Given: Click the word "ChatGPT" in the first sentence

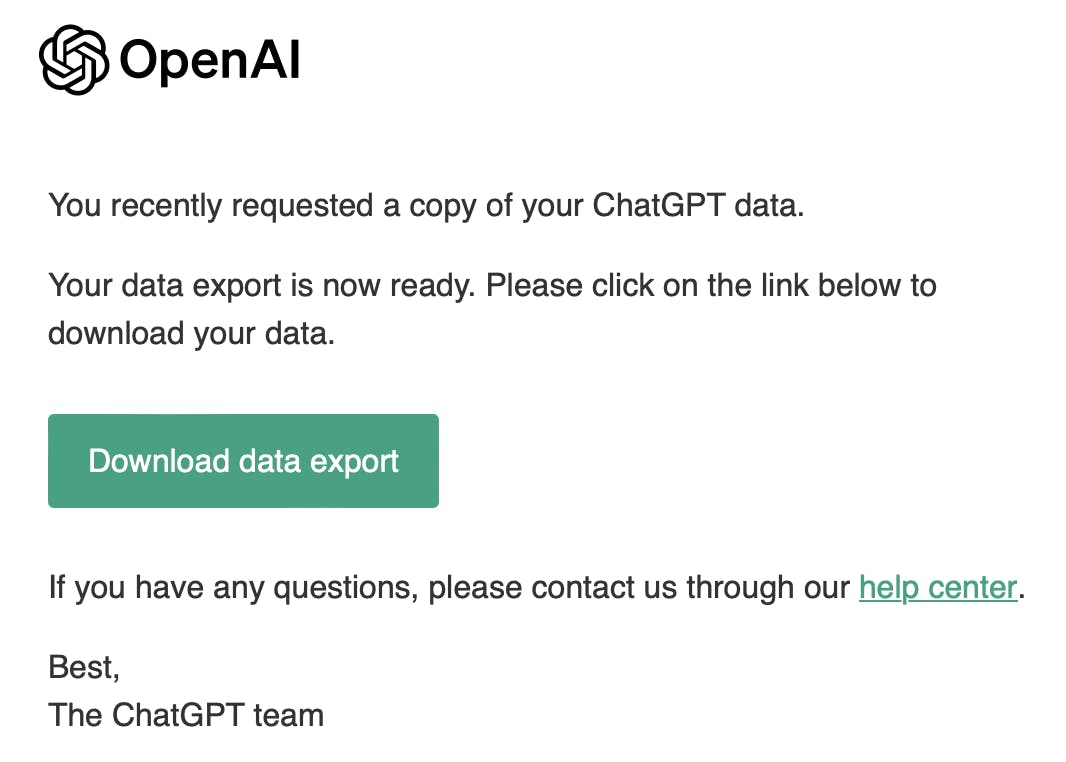Looking at the screenshot, I should 659,205.
